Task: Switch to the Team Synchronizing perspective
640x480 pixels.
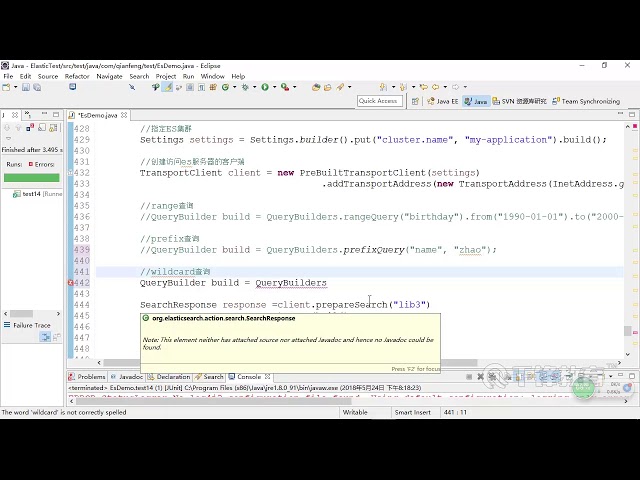Action: [x=586, y=101]
